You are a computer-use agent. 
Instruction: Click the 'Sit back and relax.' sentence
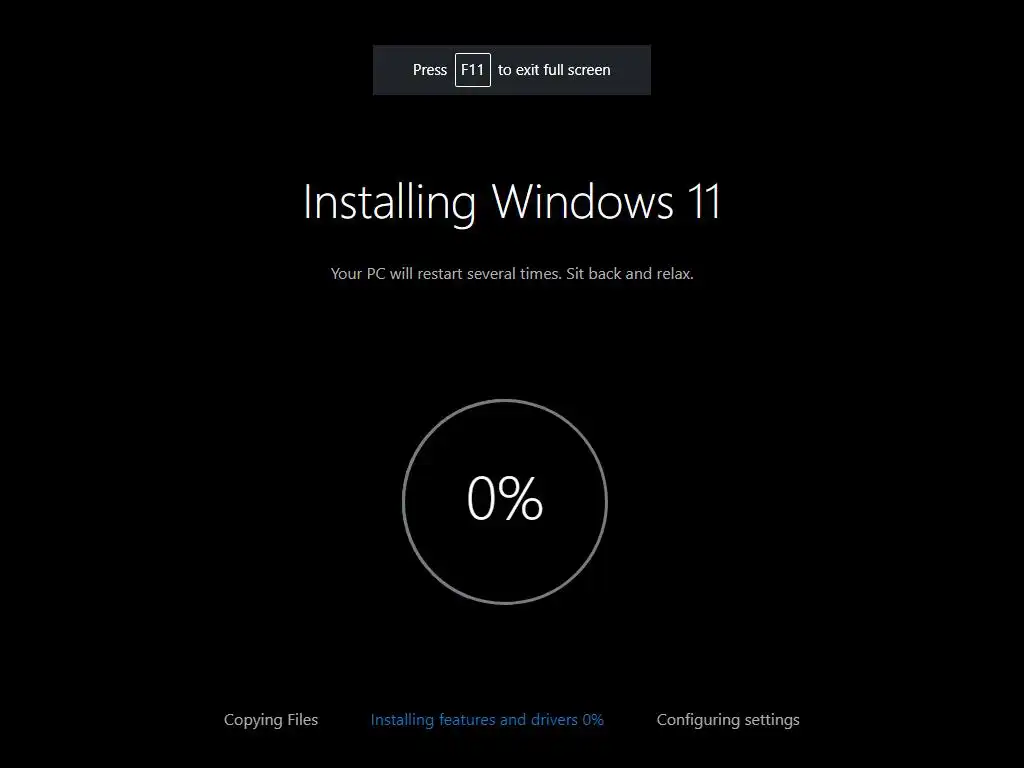tap(630, 274)
